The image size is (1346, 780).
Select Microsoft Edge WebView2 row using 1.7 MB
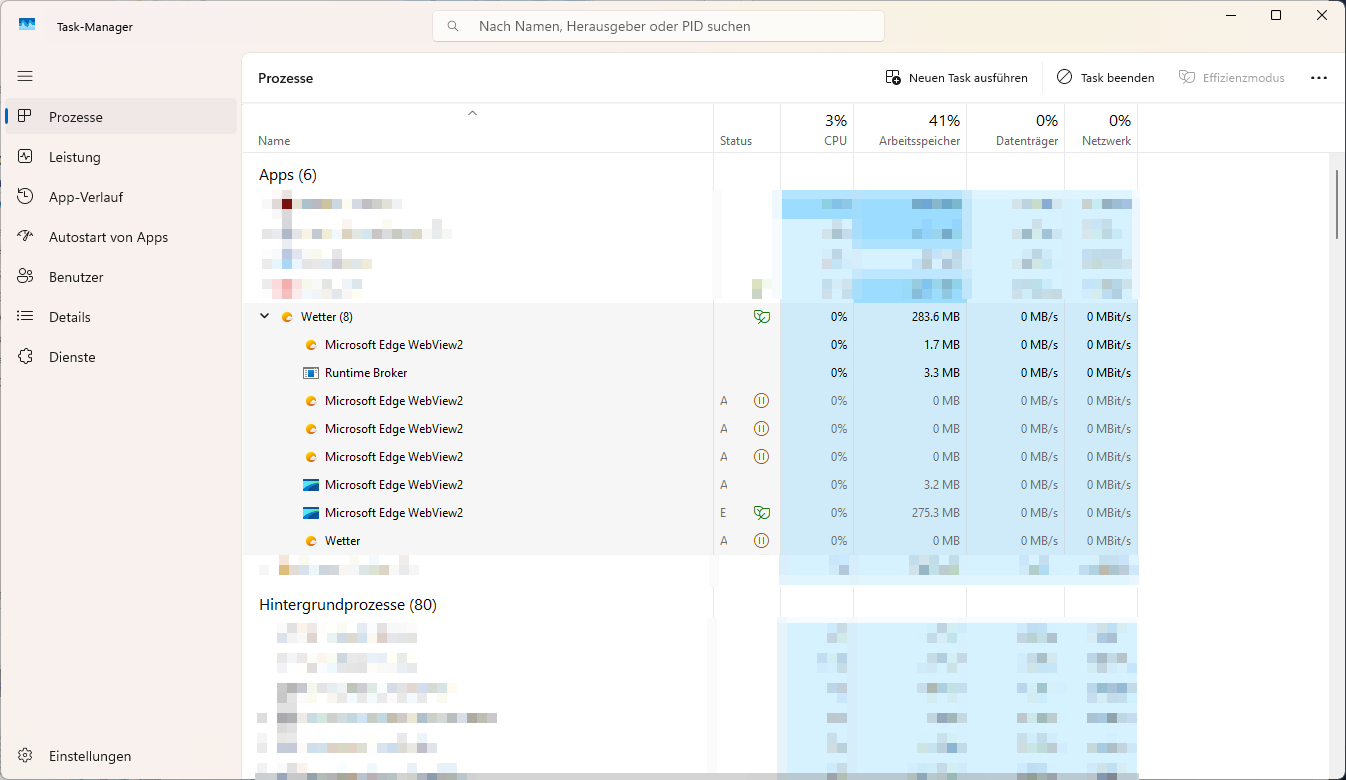690,344
